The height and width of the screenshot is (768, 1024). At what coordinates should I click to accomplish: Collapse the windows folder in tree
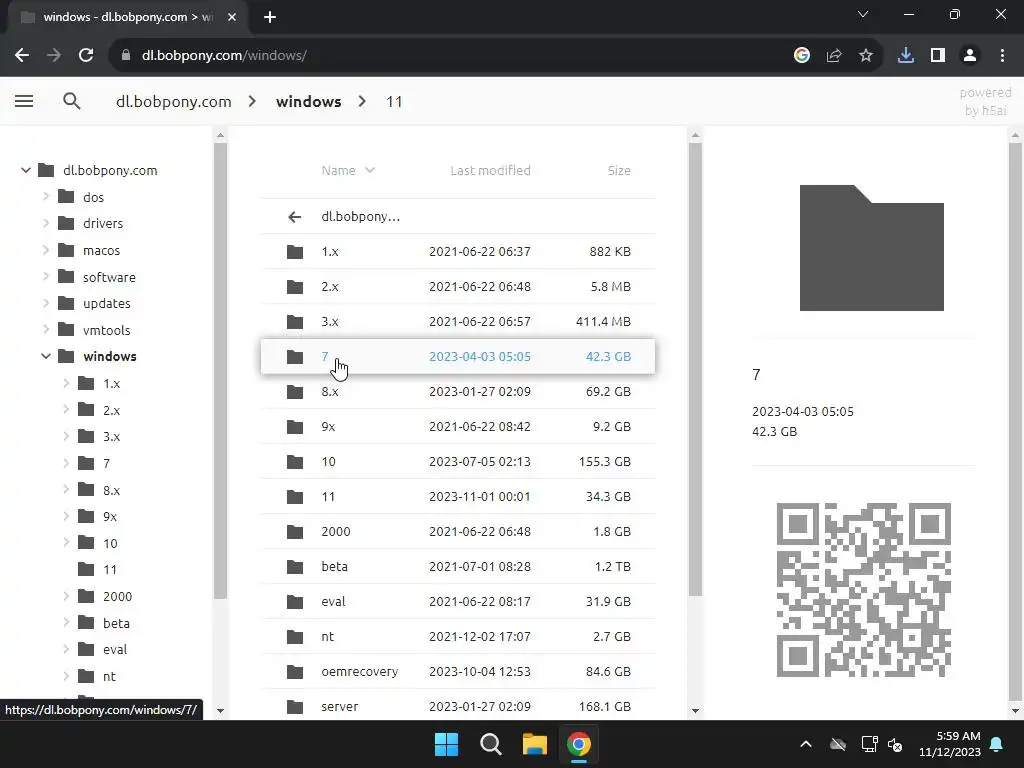[46, 357]
